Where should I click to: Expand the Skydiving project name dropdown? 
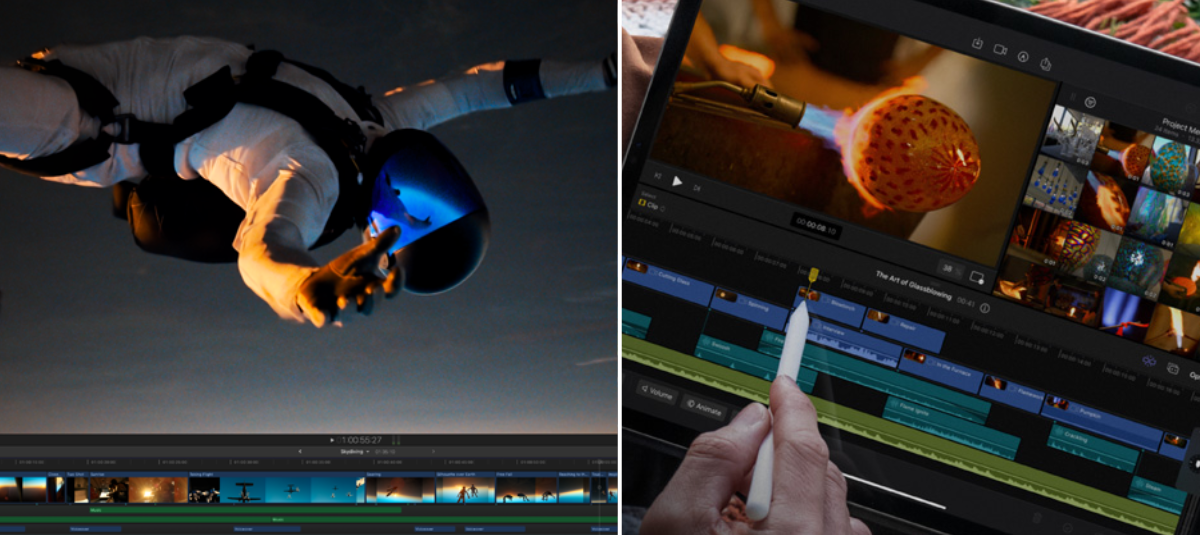pyautogui.click(x=353, y=451)
